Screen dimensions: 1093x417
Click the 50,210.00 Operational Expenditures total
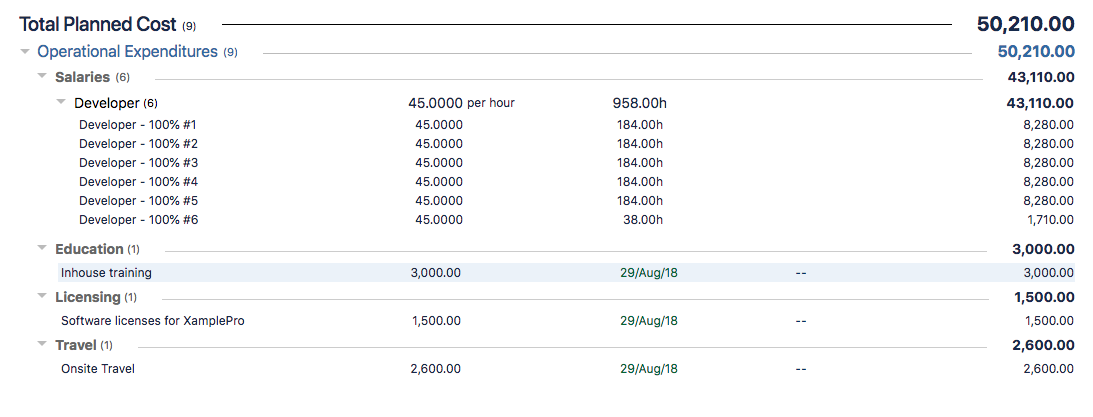point(1036,52)
